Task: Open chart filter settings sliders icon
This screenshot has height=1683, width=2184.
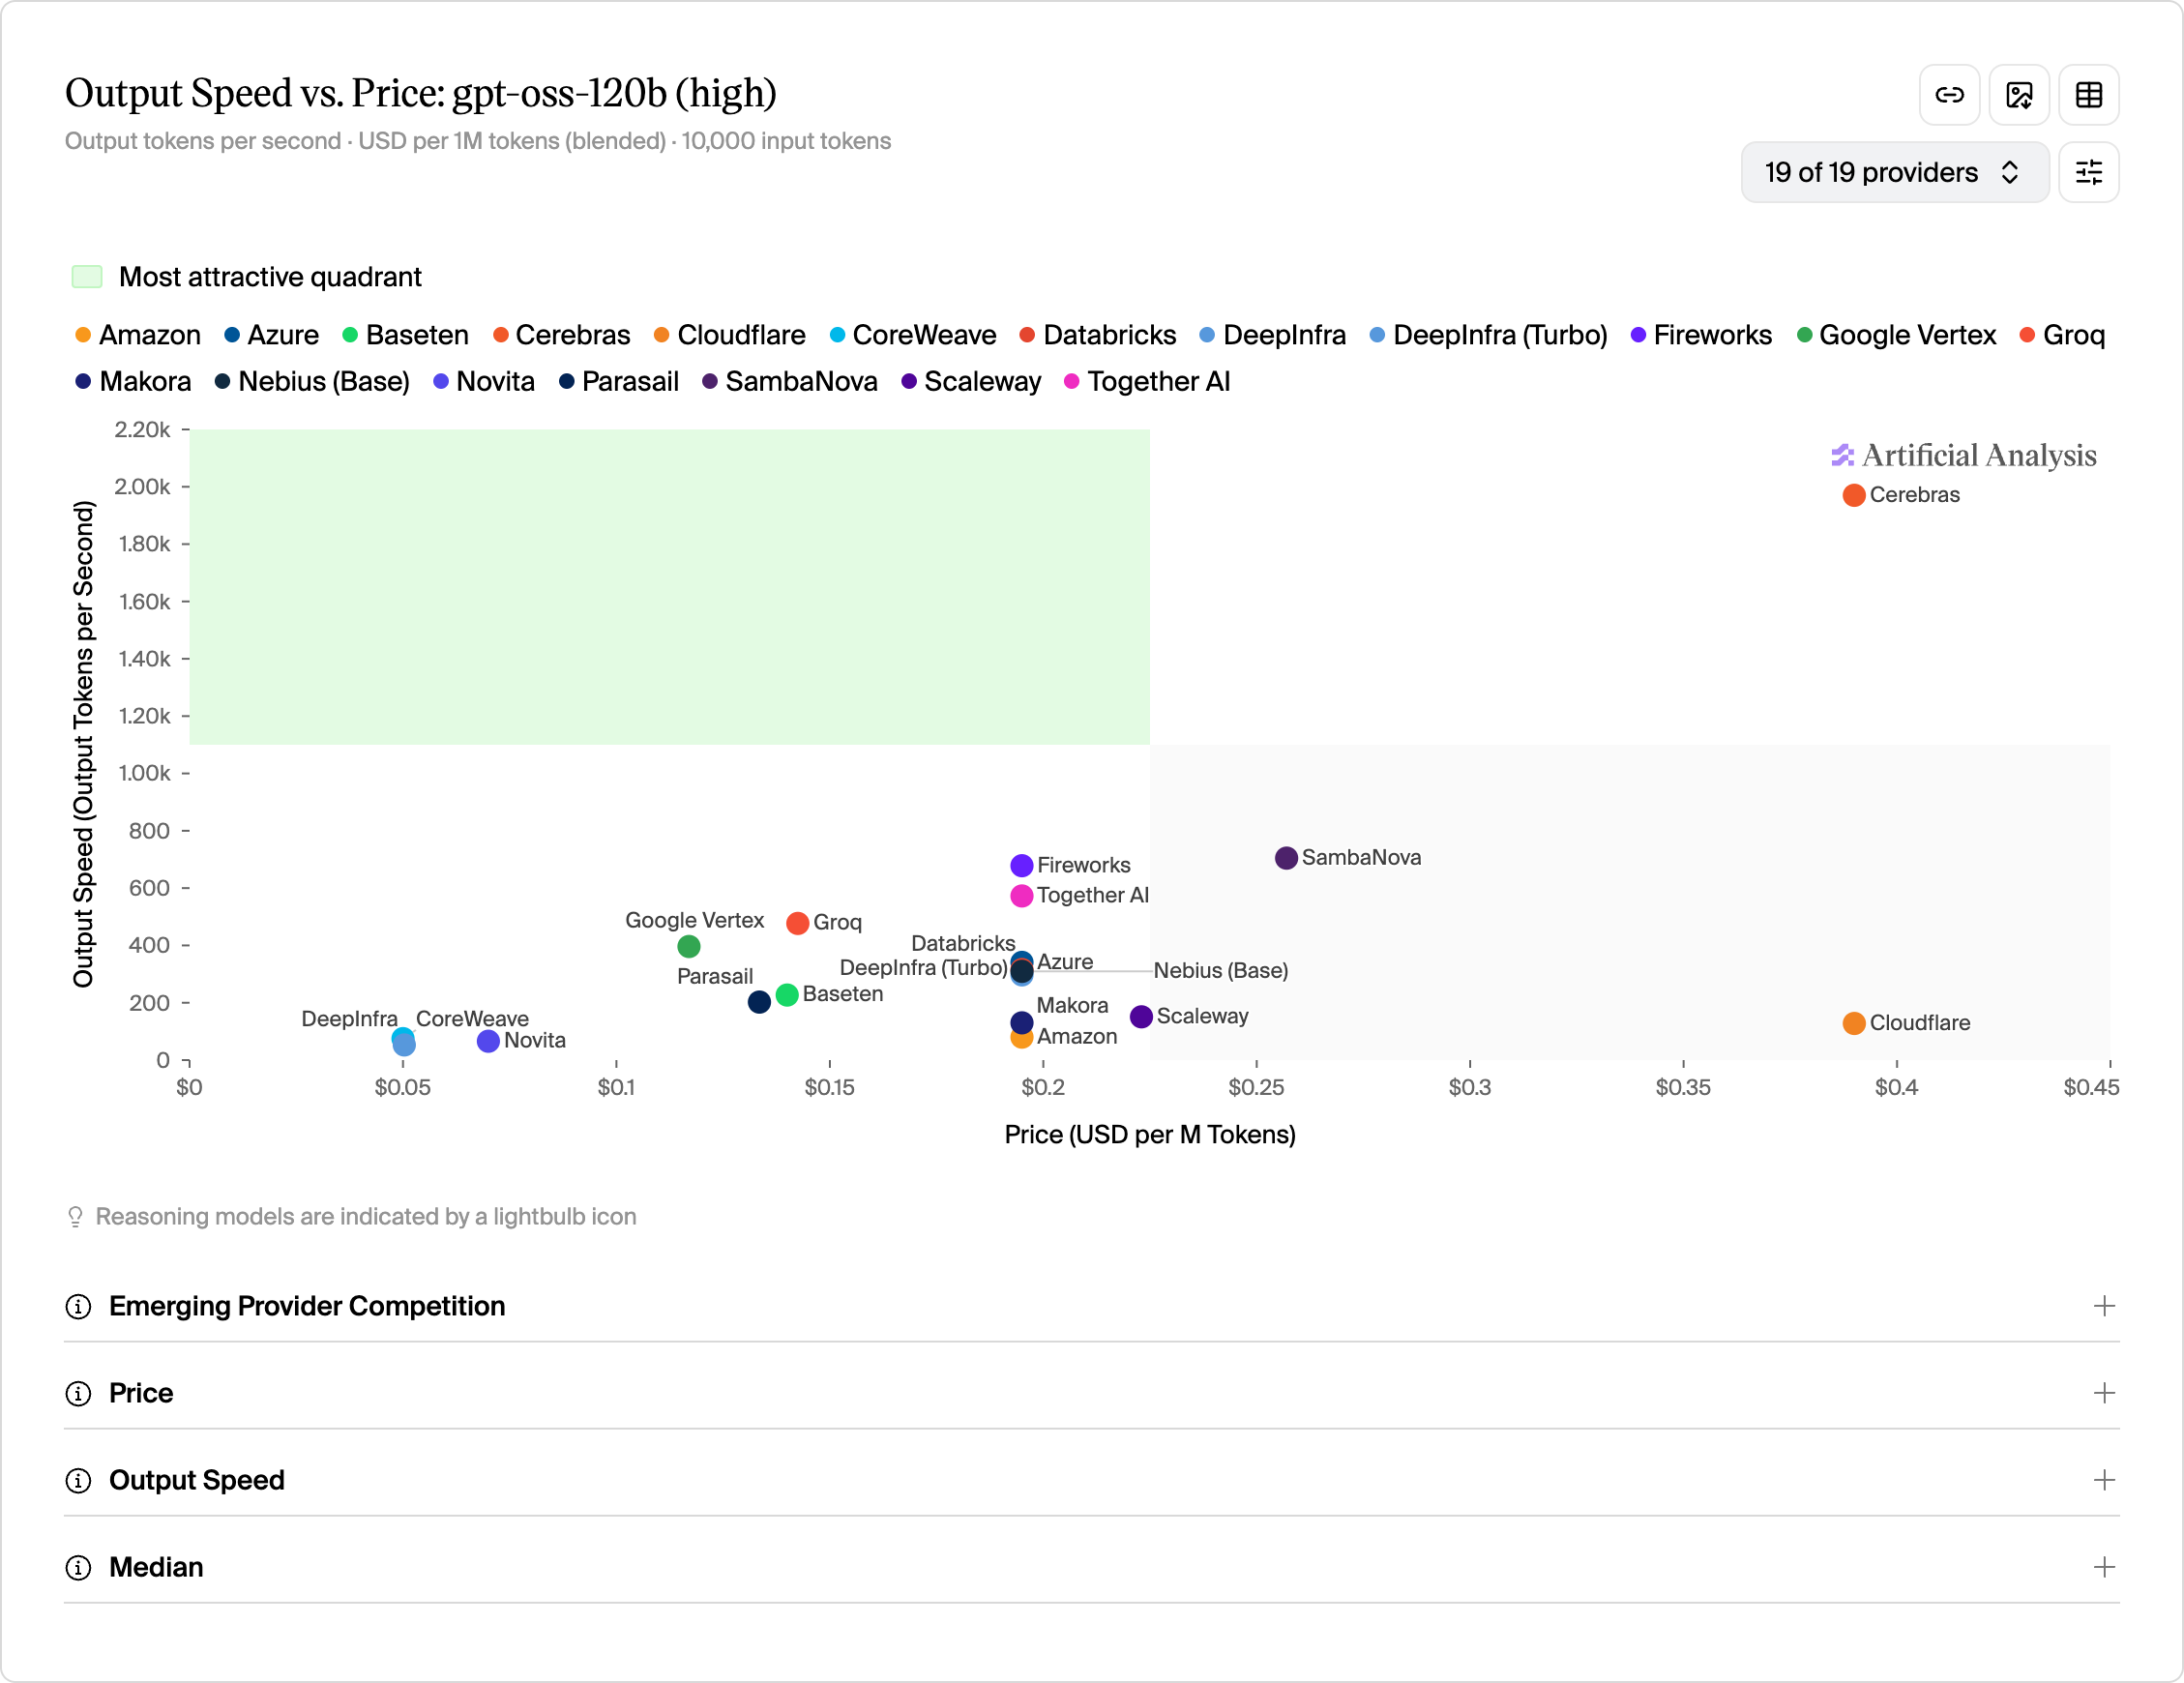Action: click(x=2089, y=172)
